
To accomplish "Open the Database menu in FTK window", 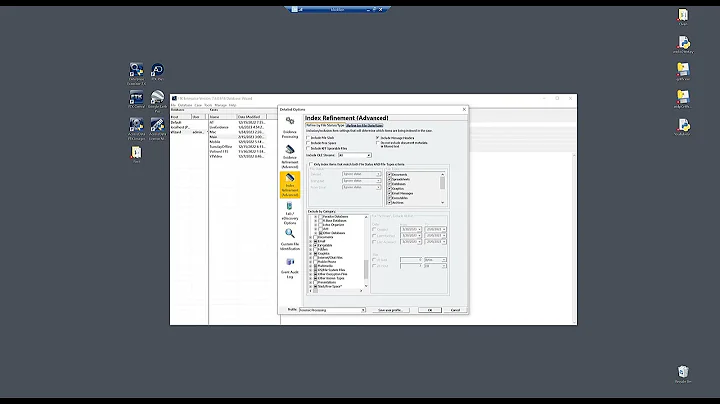I will click(185, 105).
